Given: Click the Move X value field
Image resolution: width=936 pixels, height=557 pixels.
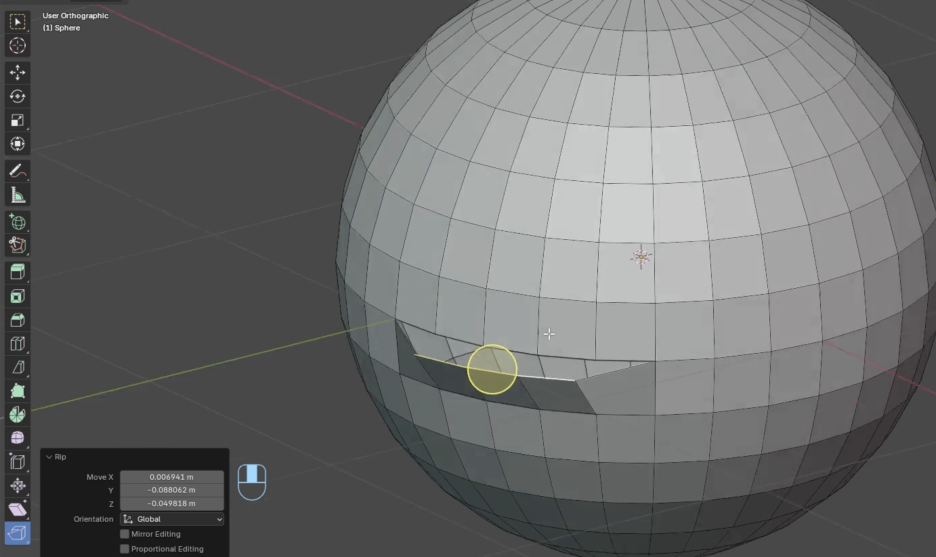Looking at the screenshot, I should (x=172, y=477).
